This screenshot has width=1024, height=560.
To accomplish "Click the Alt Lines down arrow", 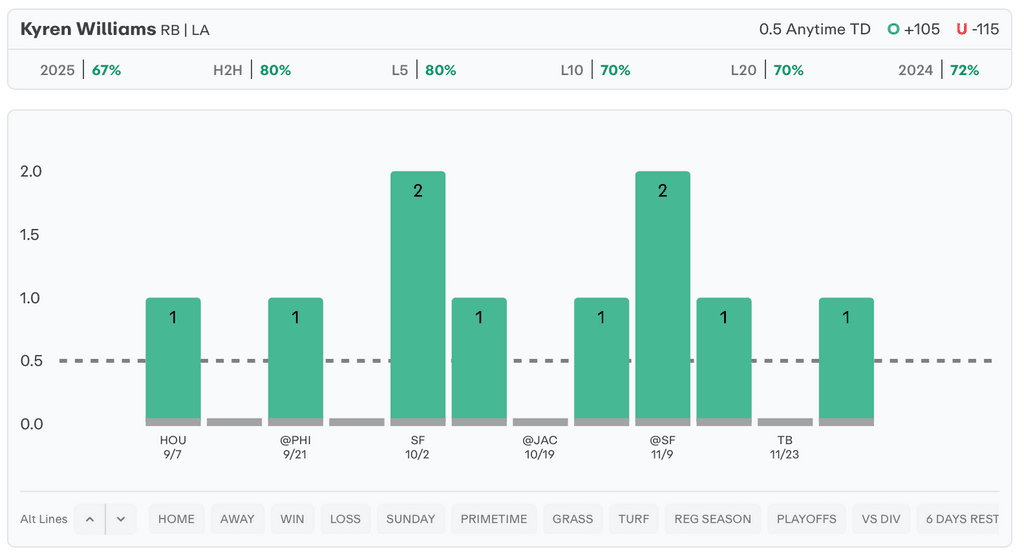I will 121,519.
